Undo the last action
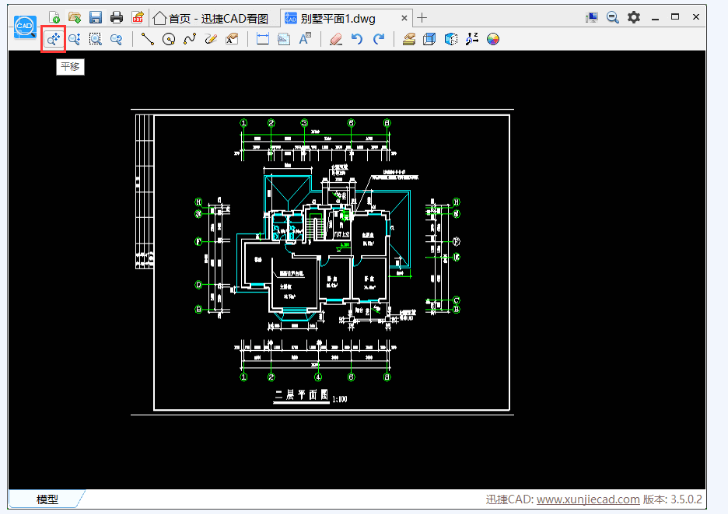The height and width of the screenshot is (514, 728). [357, 39]
